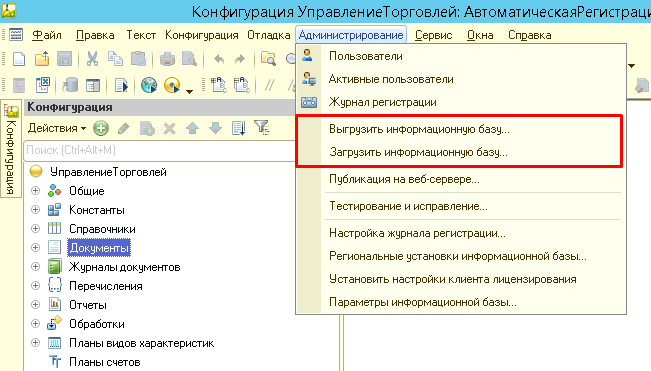Click the green Add plus icon
Viewport: 651px width, 371px height.
[x=100, y=128]
